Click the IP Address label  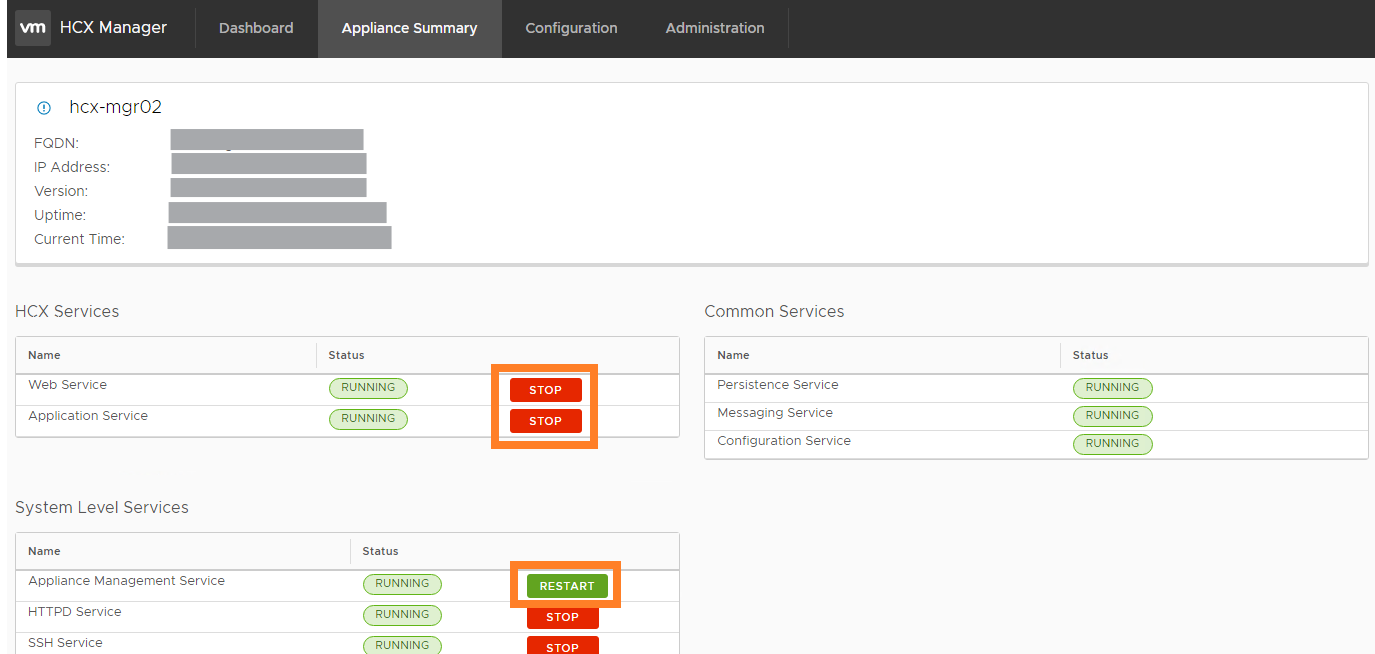(x=72, y=167)
